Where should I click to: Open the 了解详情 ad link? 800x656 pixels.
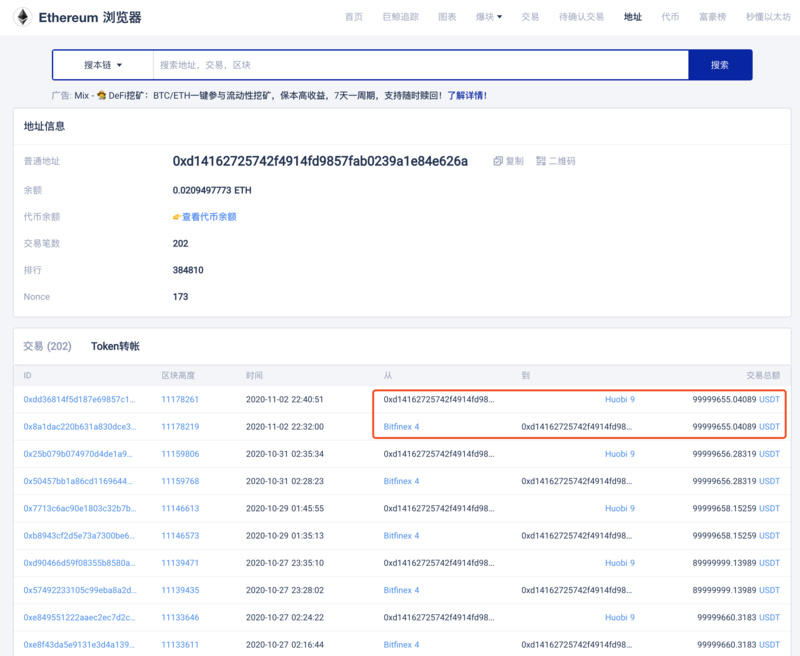[466, 96]
